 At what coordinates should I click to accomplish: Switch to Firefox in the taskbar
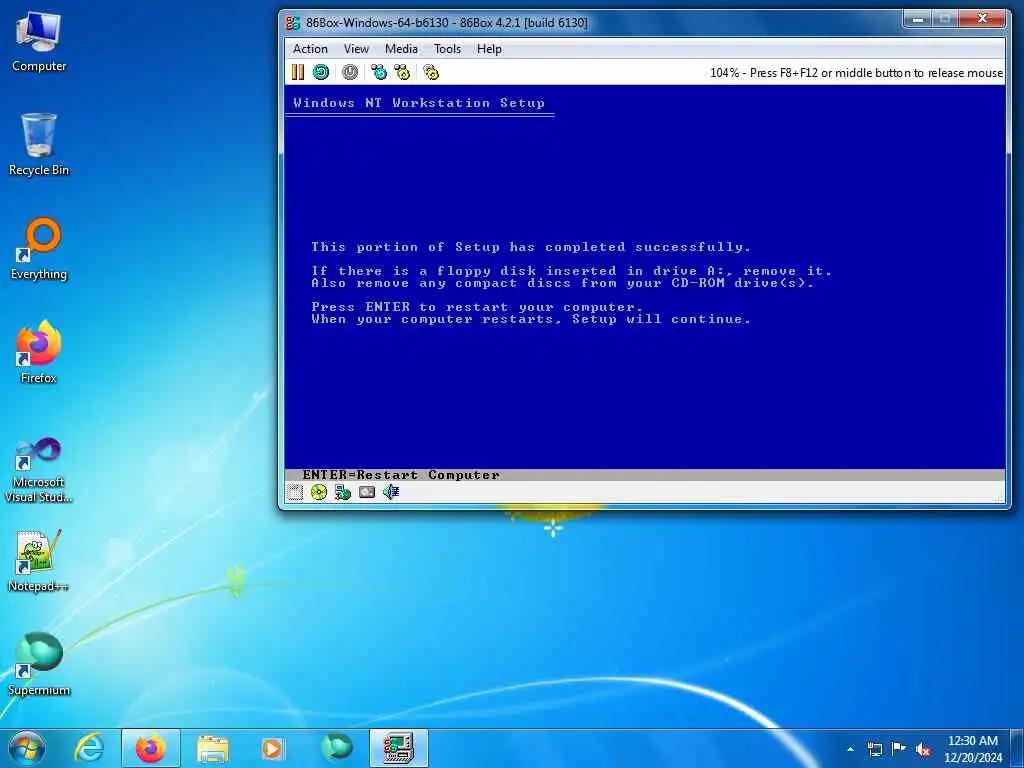point(150,748)
